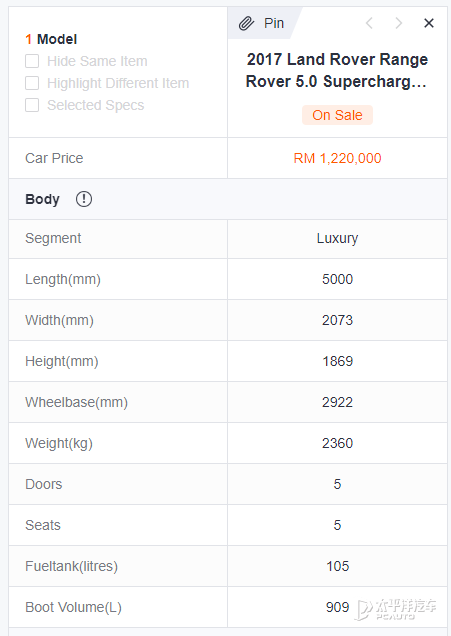Image resolution: width=451 pixels, height=636 pixels.
Task: Enable Hide Same Item checkbox
Action: pos(32,61)
